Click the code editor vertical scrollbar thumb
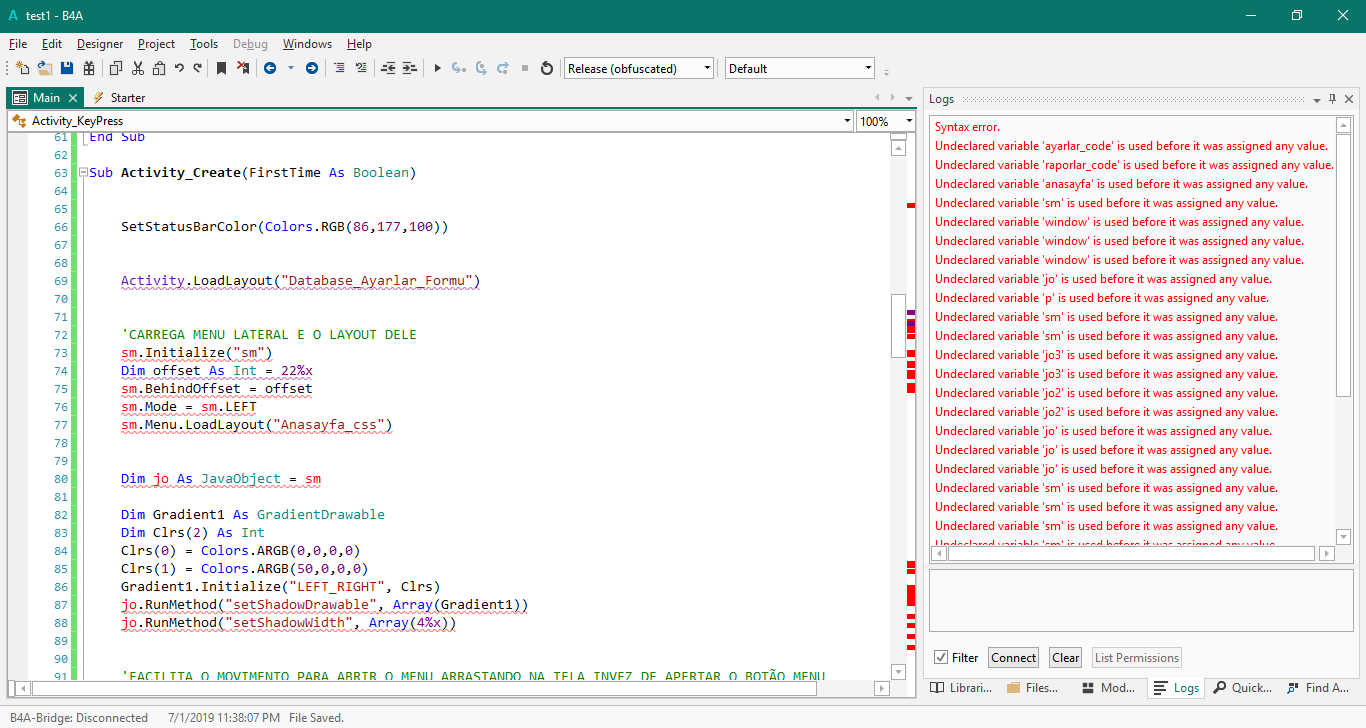Viewport: 1366px width, 728px height. coord(897,325)
